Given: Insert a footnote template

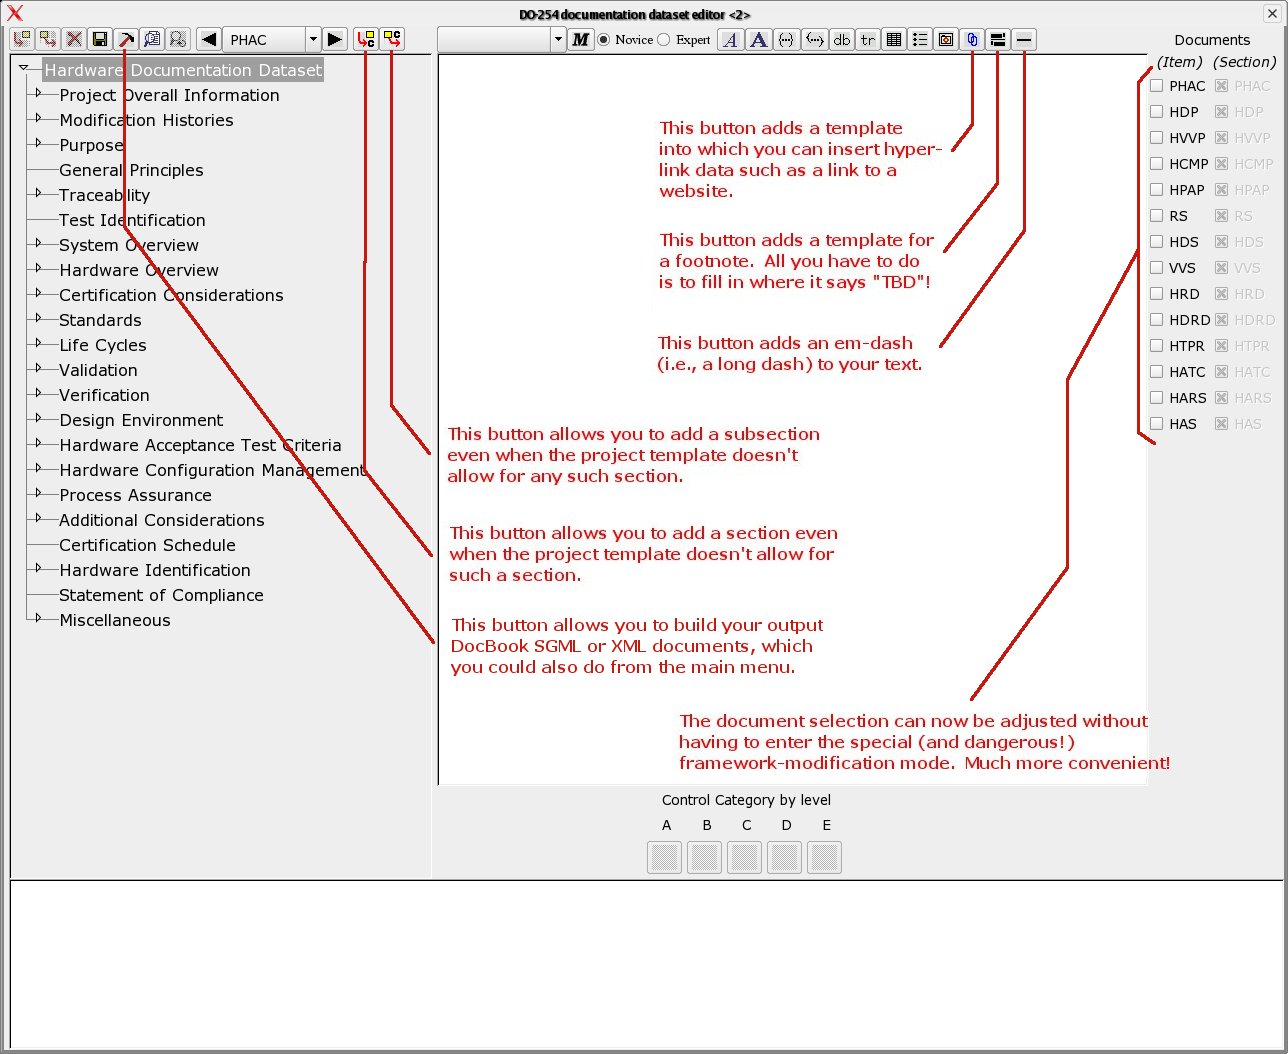Looking at the screenshot, I should 998,39.
